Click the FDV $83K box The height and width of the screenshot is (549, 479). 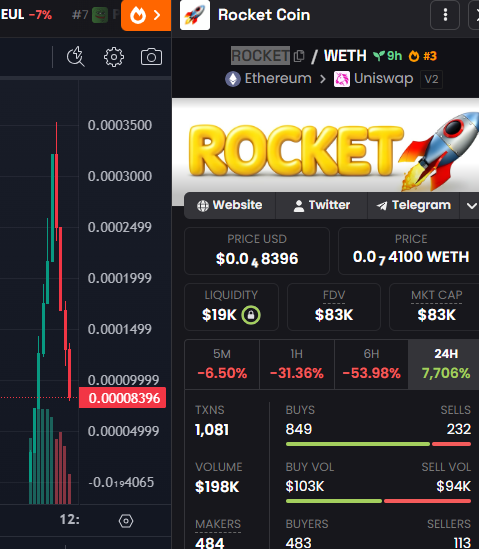[334, 307]
